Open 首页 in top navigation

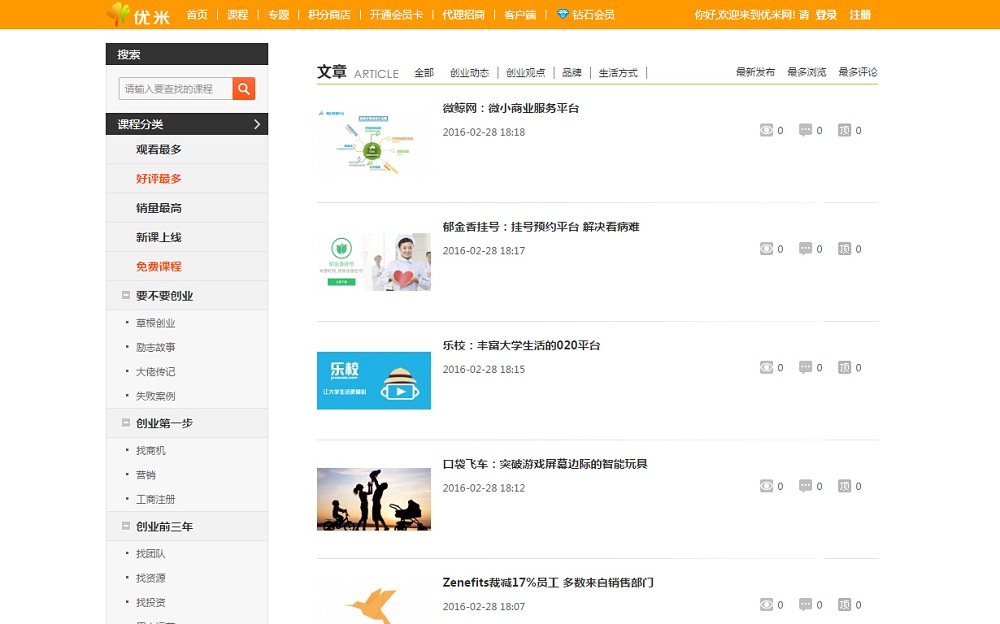(197, 15)
